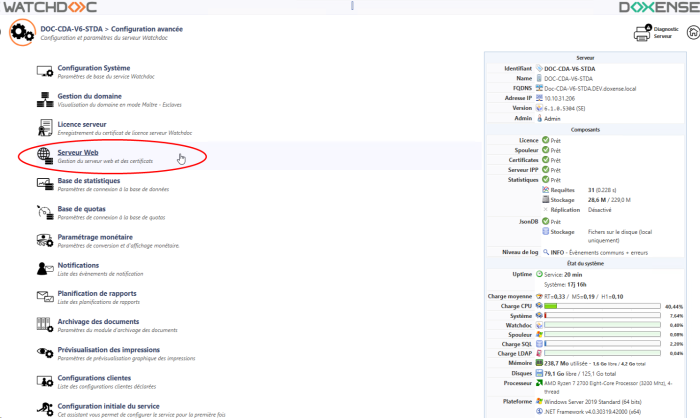
Task: Open Configurations clientes link
Action: pos(96,377)
